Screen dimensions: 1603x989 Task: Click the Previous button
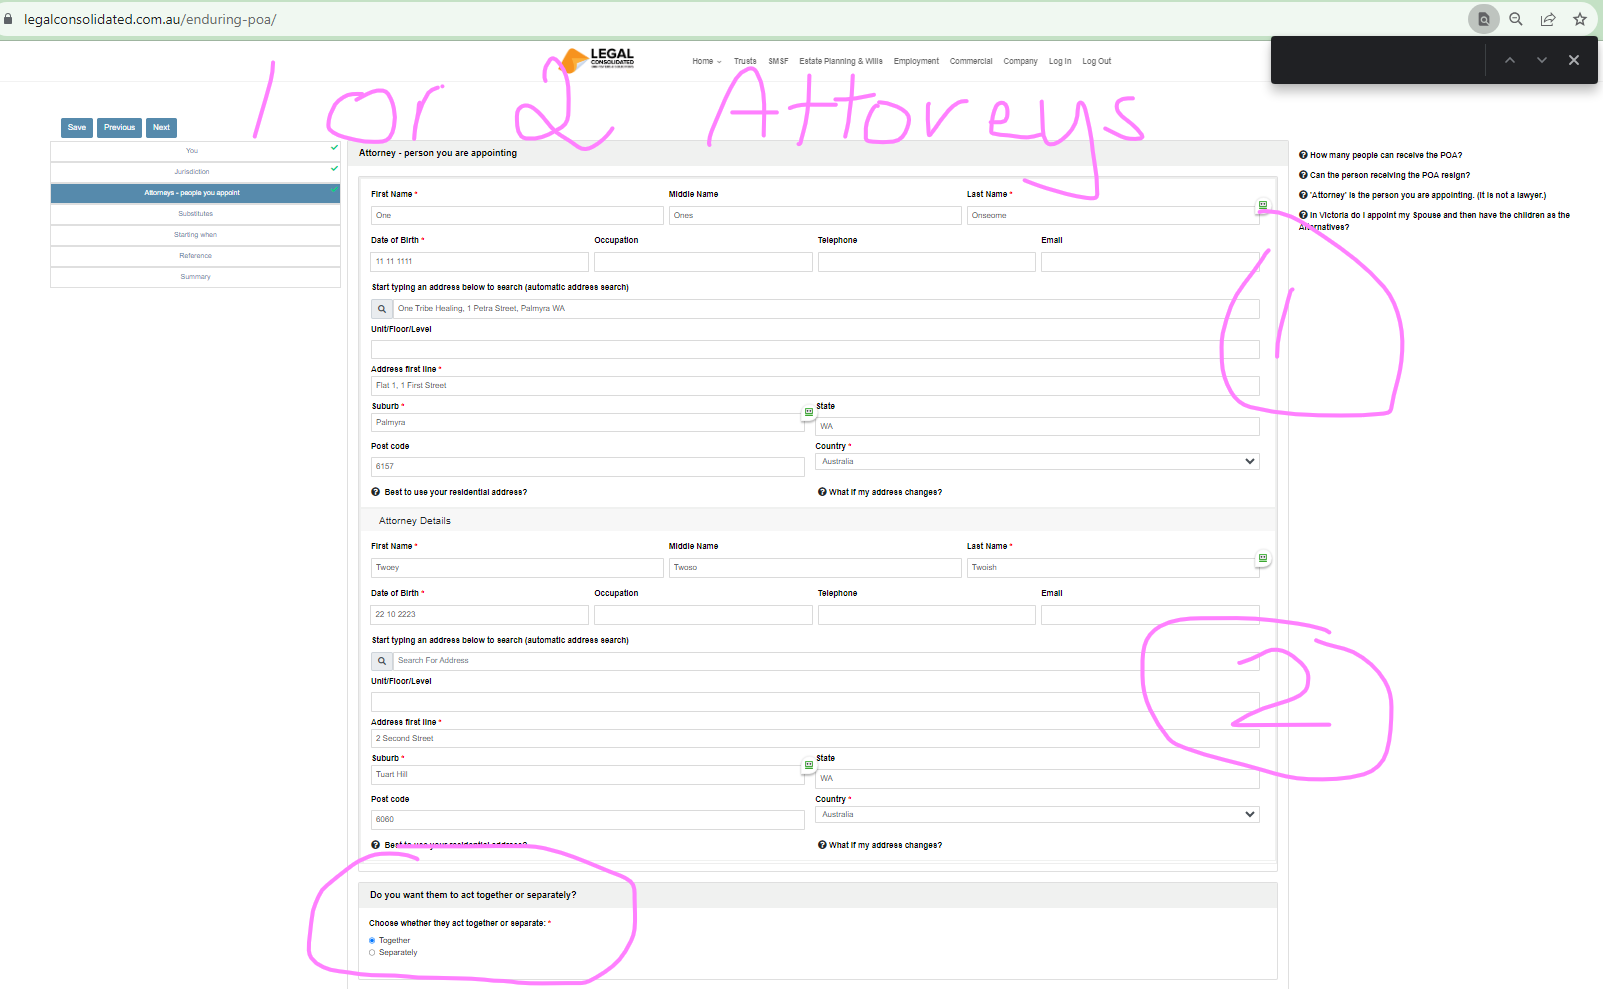tap(119, 127)
